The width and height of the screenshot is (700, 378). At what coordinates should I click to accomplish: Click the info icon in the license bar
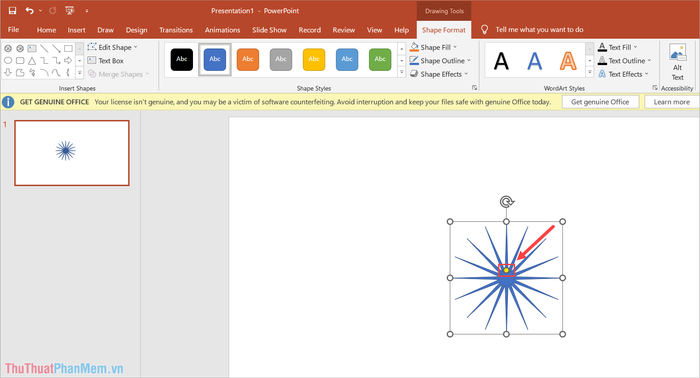click(8, 102)
